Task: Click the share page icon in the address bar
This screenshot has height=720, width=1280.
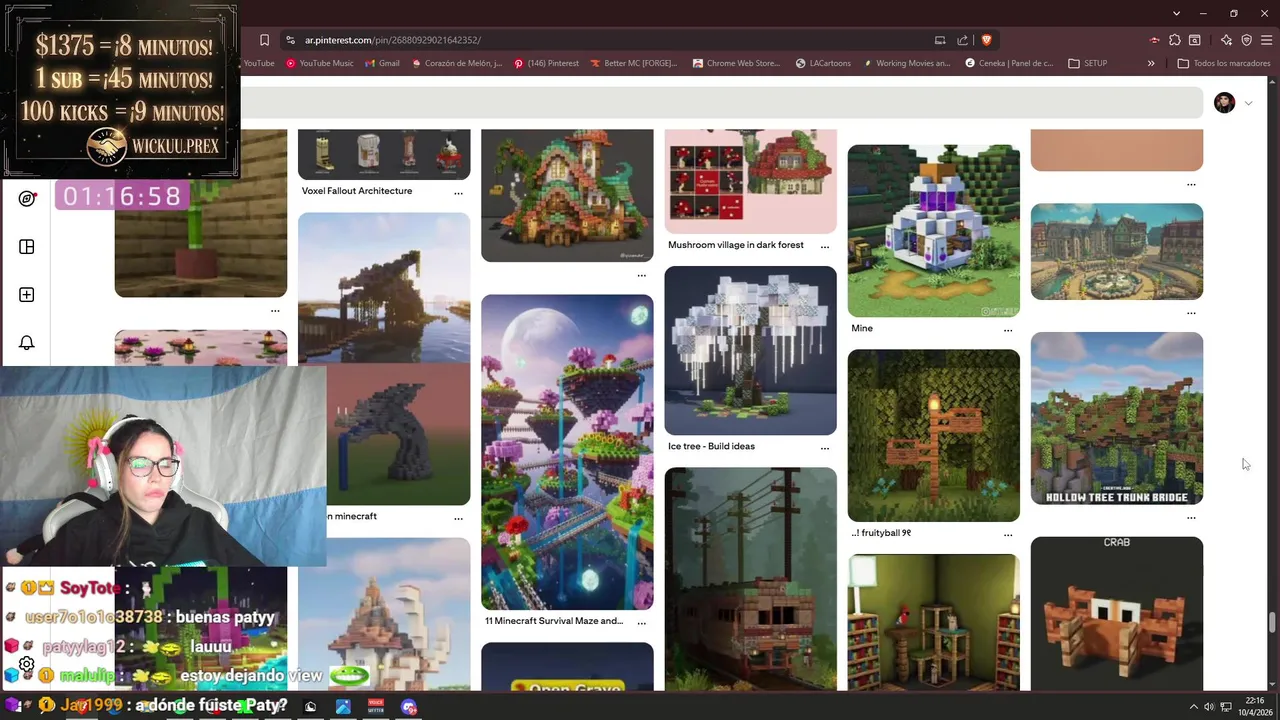Action: point(962,40)
